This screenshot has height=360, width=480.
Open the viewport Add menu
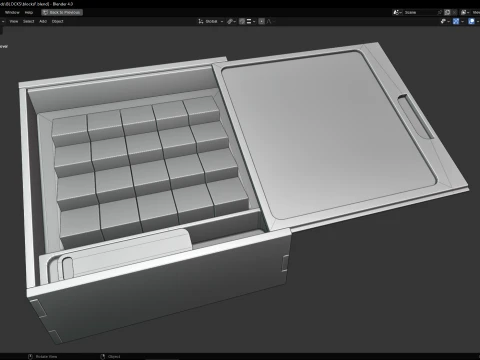pos(43,21)
